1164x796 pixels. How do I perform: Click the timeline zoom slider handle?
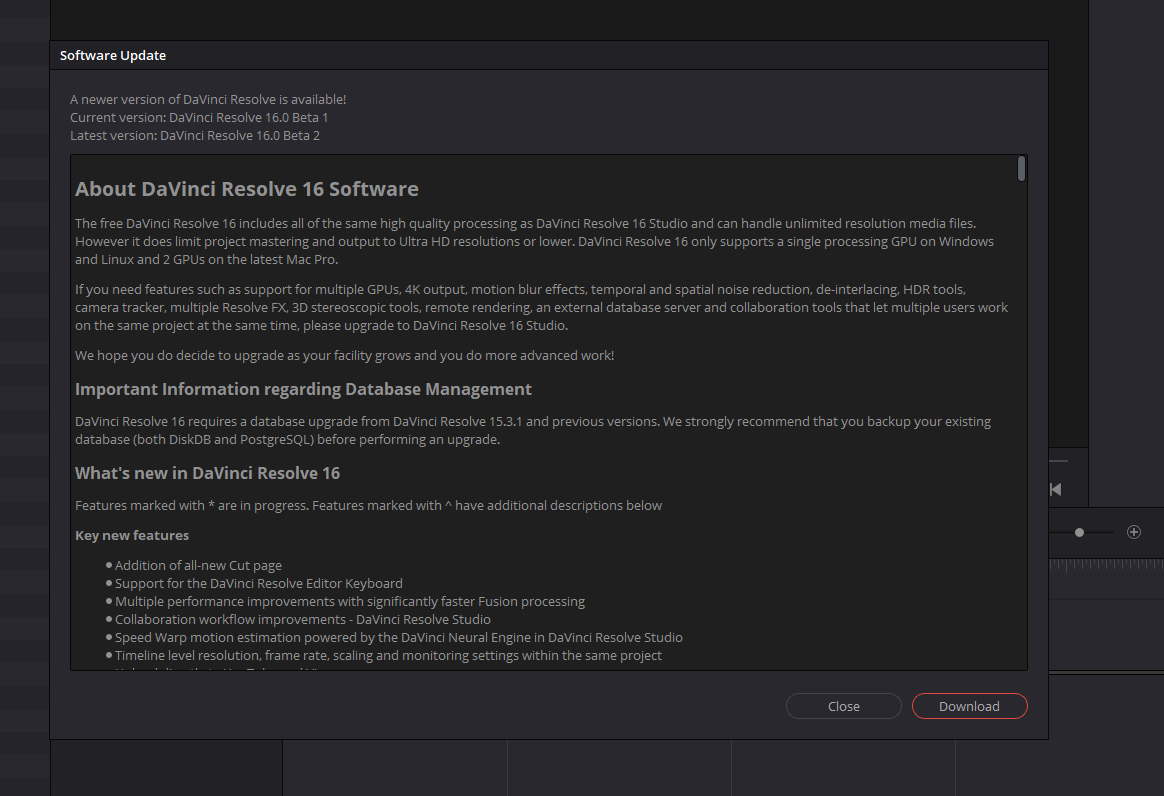pyautogui.click(x=1079, y=532)
